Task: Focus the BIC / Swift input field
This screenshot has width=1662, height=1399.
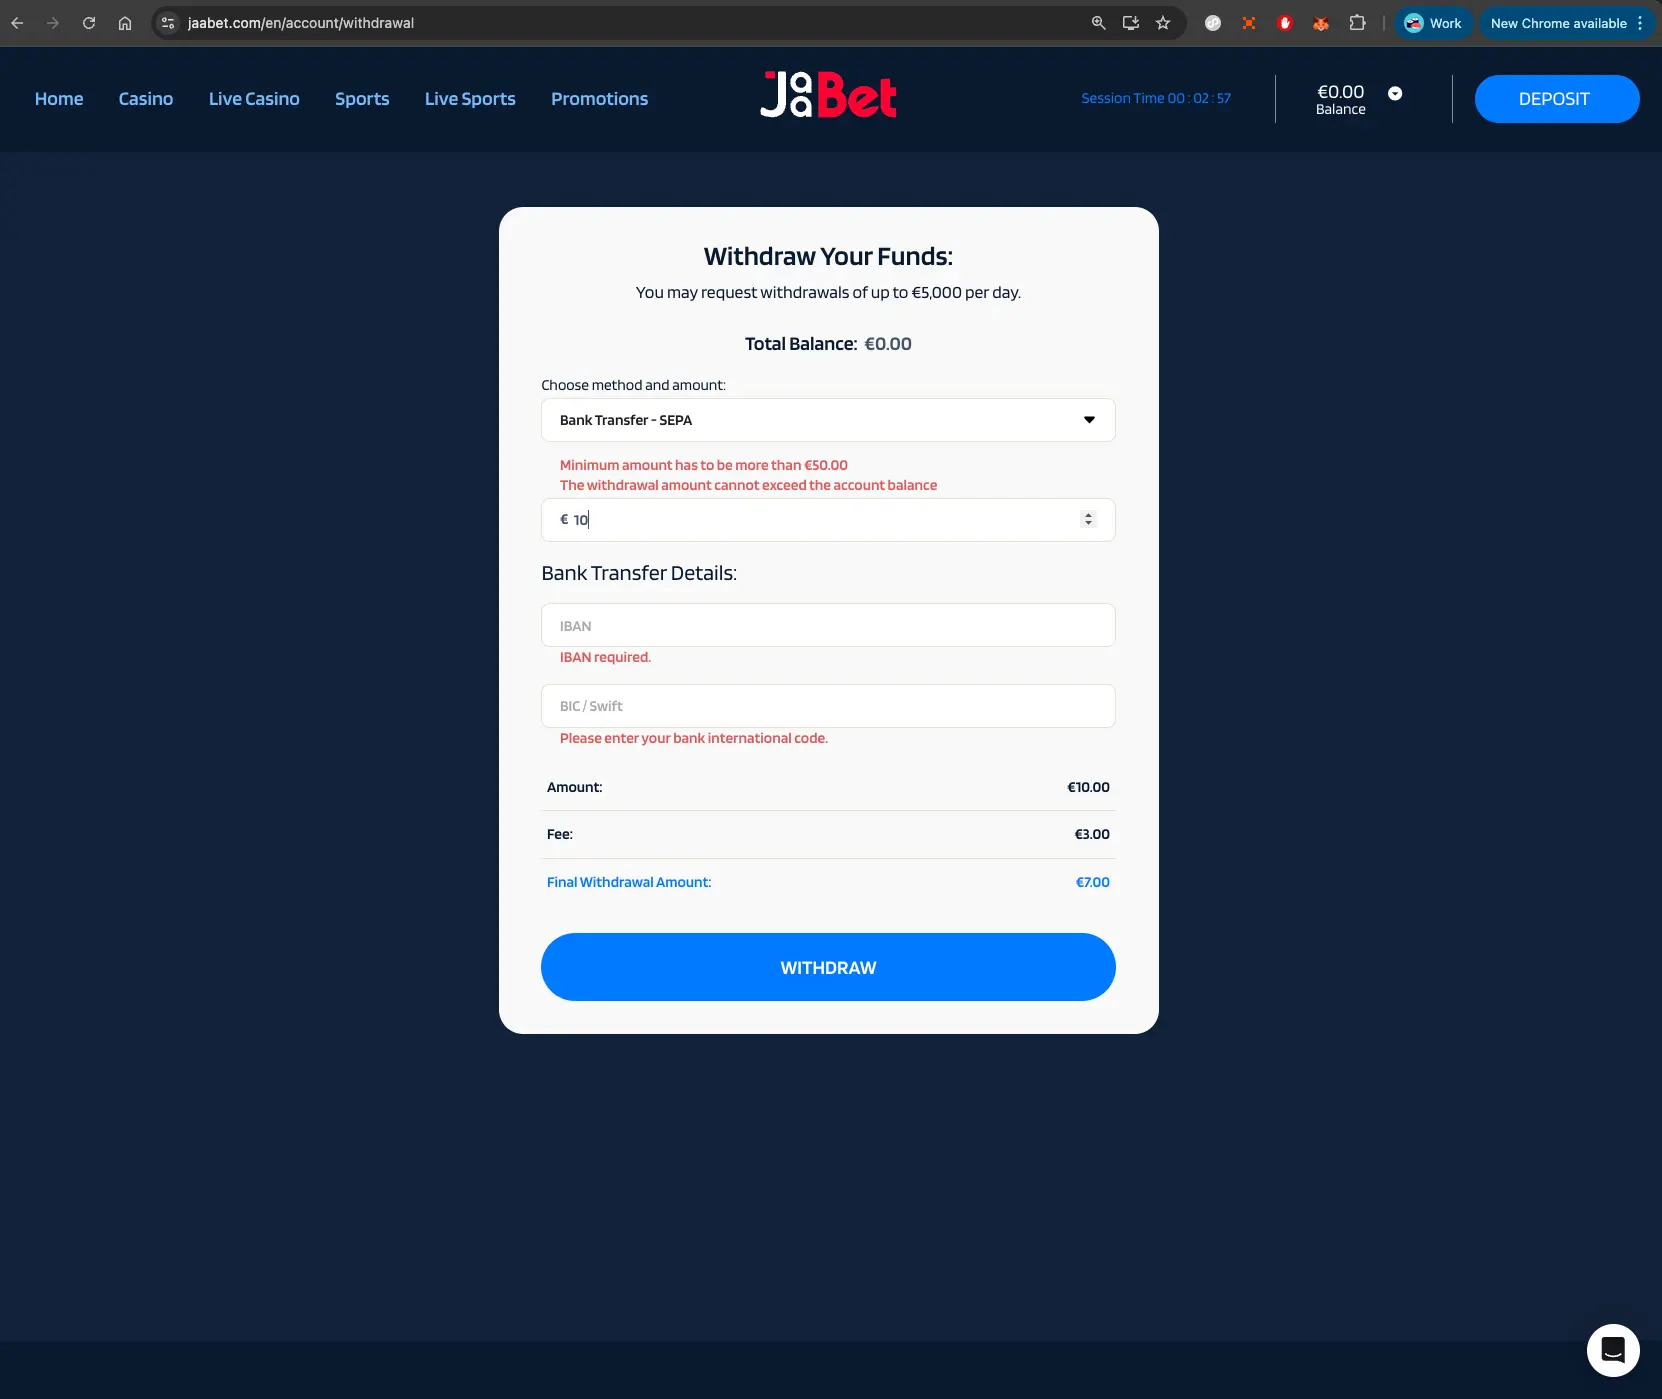Action: [828, 706]
